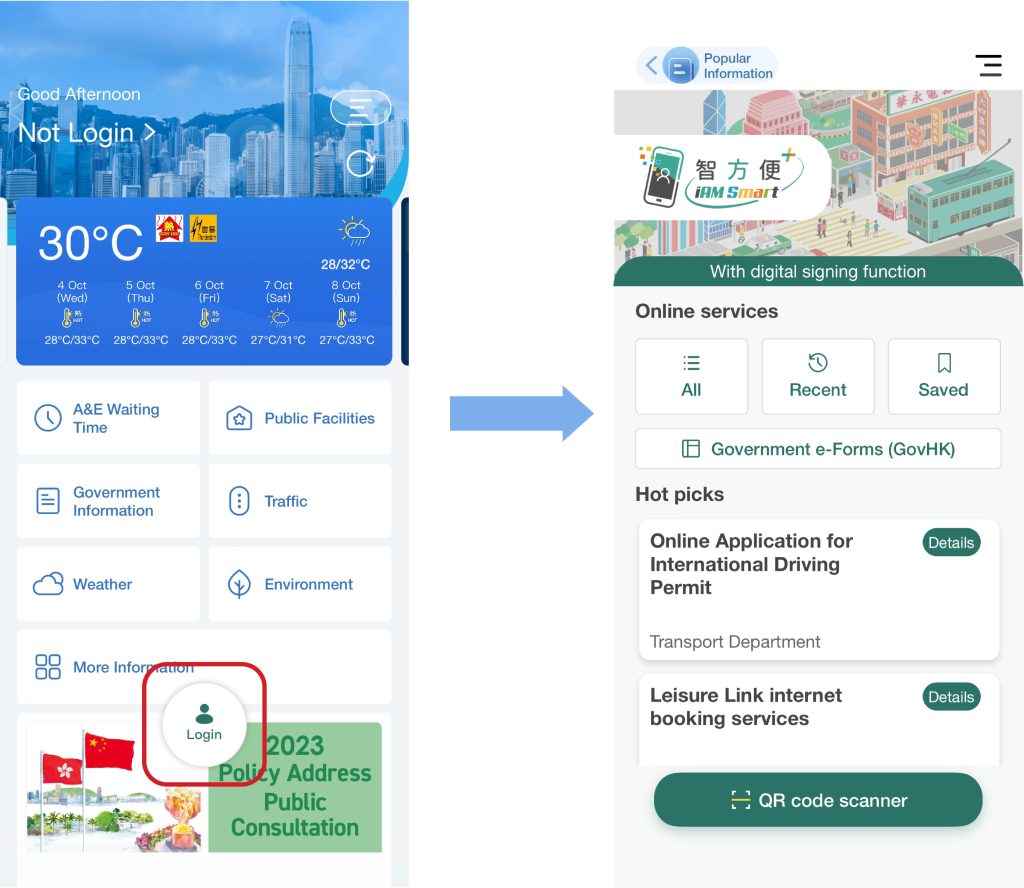The image size is (1024, 888).
Task: Refresh the home screen content
Action: (x=360, y=164)
